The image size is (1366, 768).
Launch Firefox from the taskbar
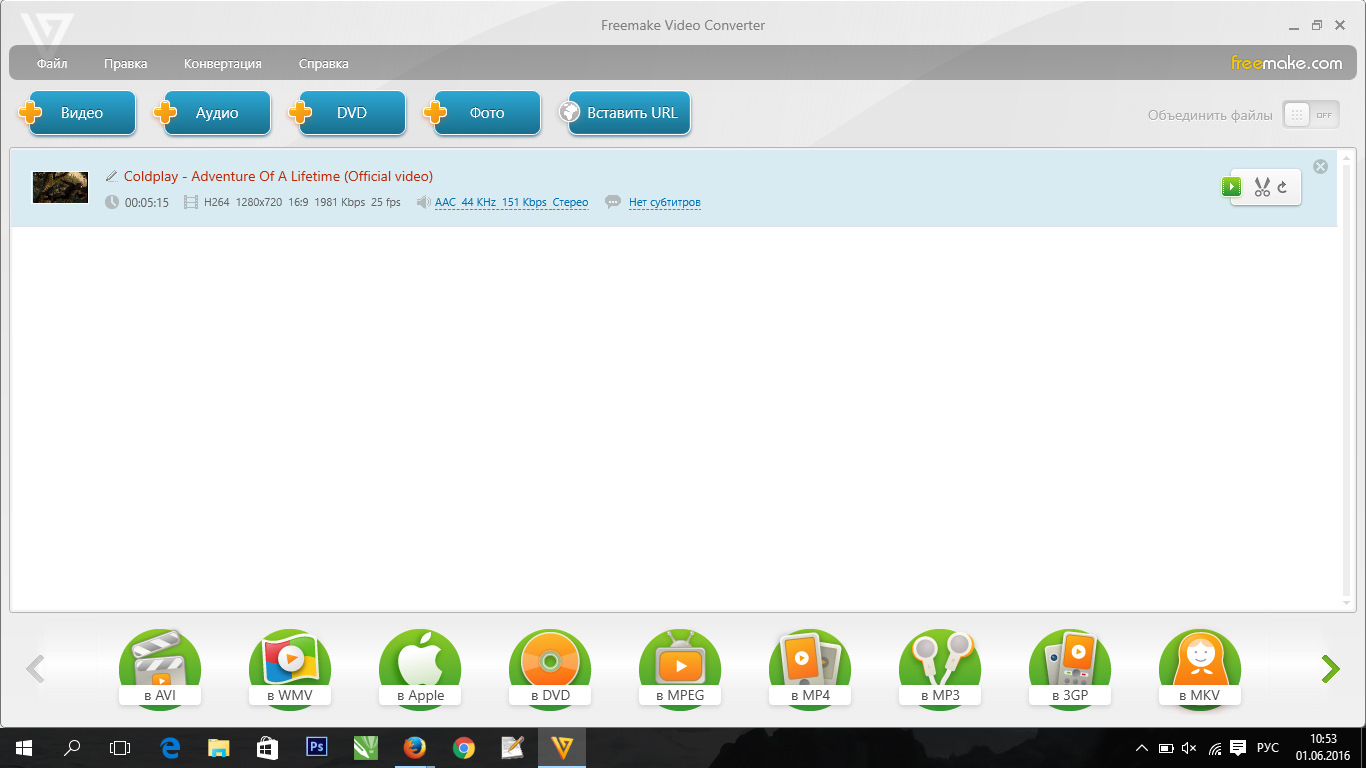pos(414,747)
